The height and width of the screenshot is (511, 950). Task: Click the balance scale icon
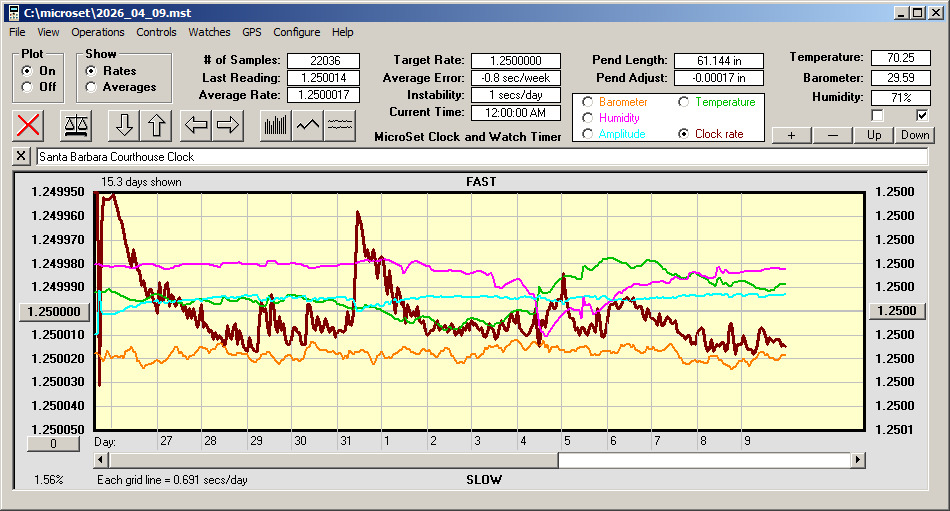(76, 125)
